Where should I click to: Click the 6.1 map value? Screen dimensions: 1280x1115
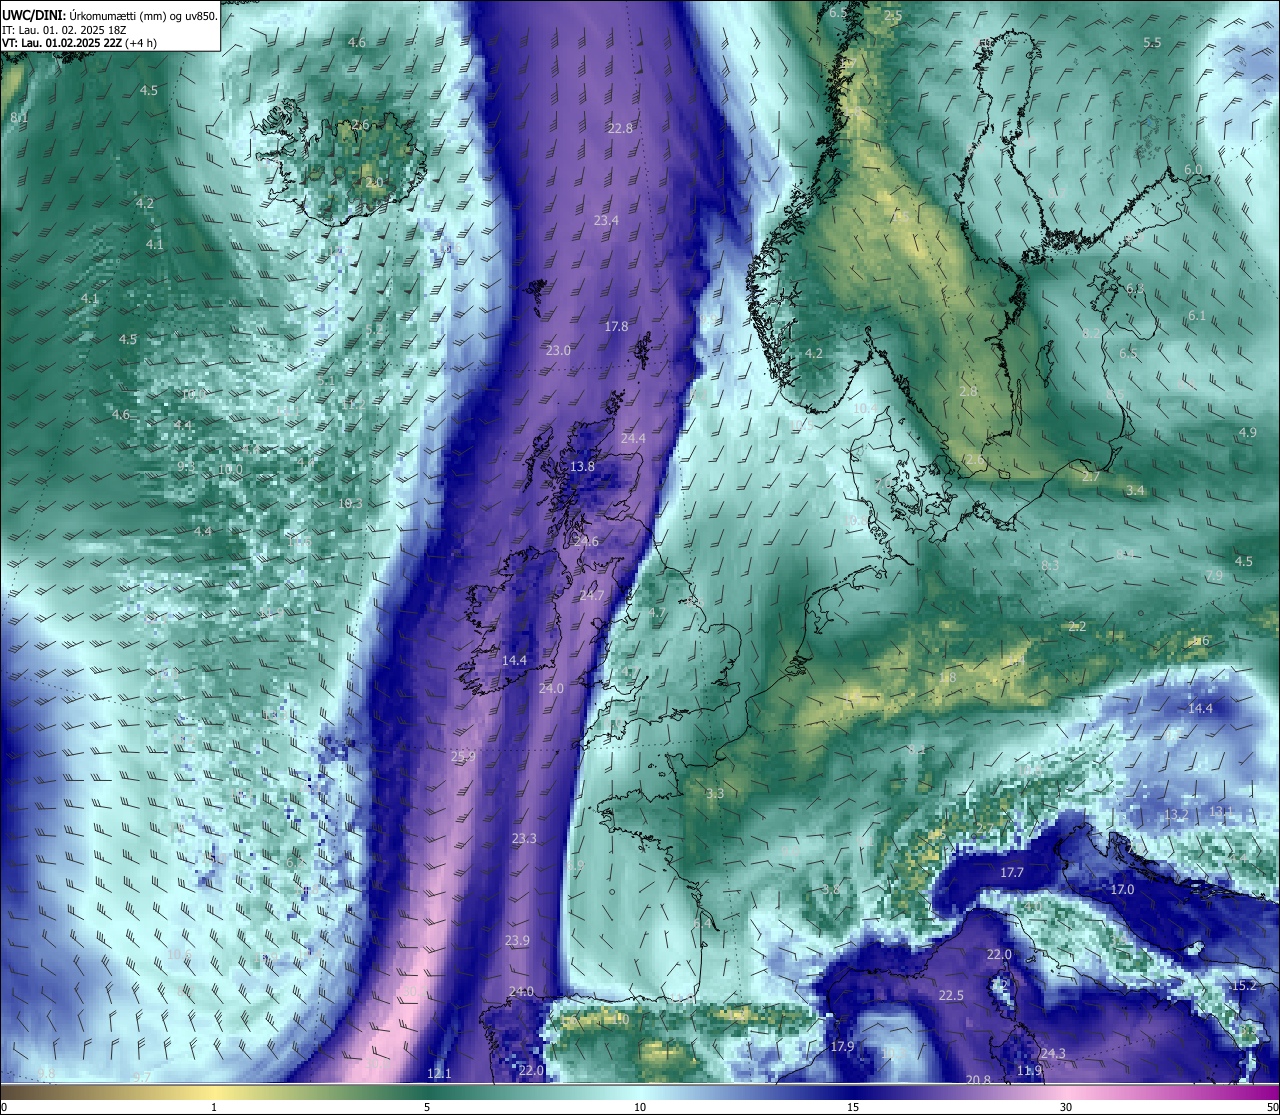1196,315
